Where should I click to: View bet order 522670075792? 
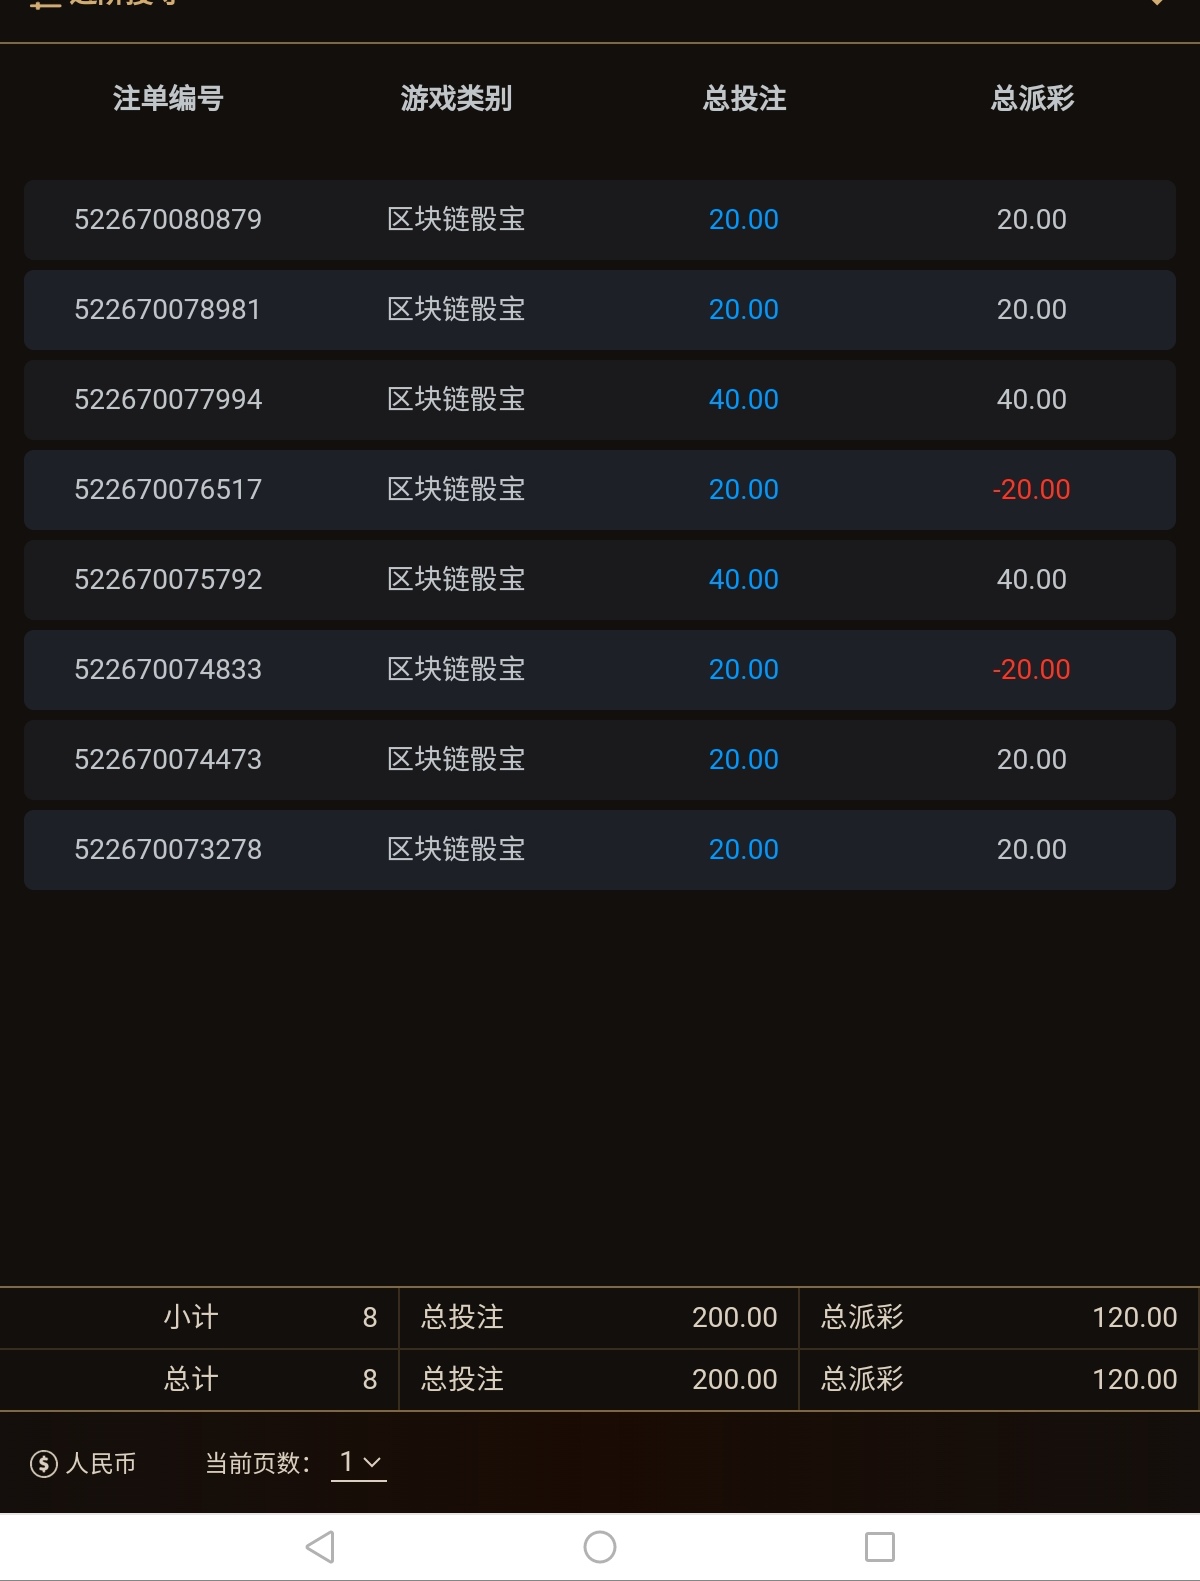pyautogui.click(x=168, y=580)
